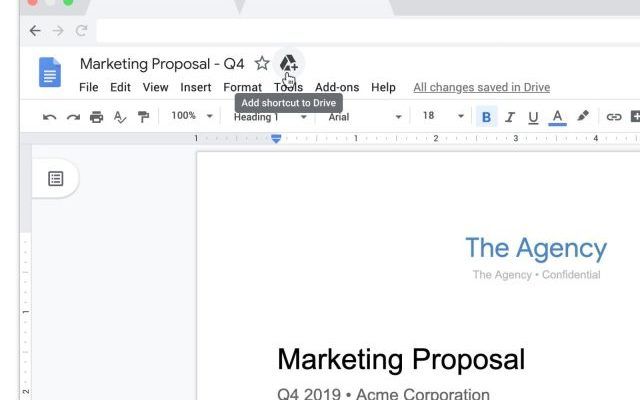
Task: Open the Add-ons menu
Action: pyautogui.click(x=337, y=87)
